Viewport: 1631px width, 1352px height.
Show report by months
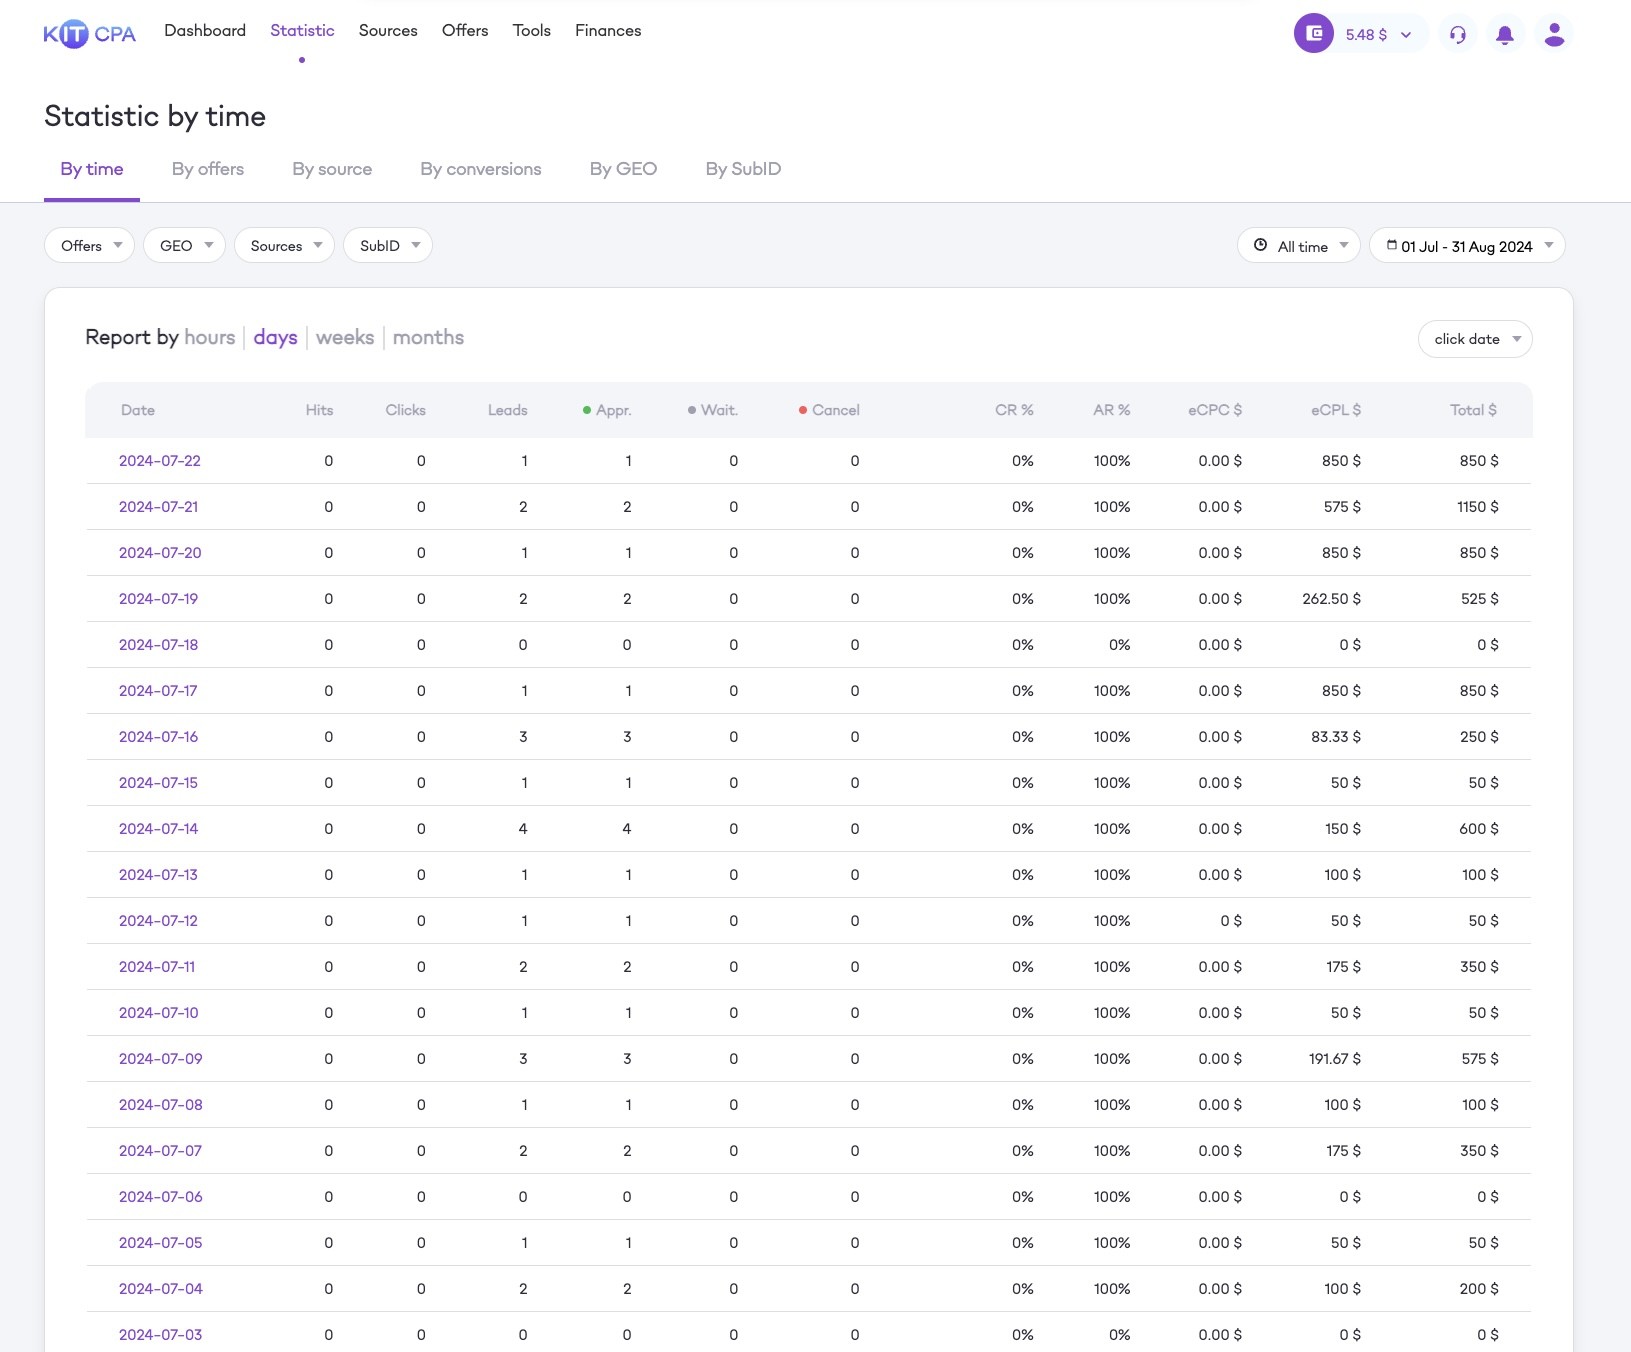coord(428,337)
